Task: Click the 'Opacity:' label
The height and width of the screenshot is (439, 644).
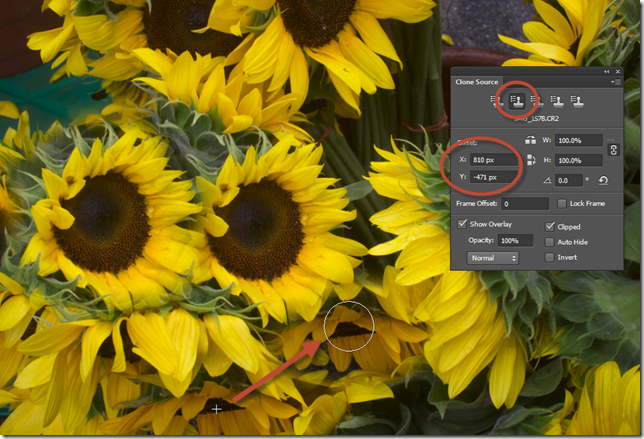Action: tap(481, 240)
